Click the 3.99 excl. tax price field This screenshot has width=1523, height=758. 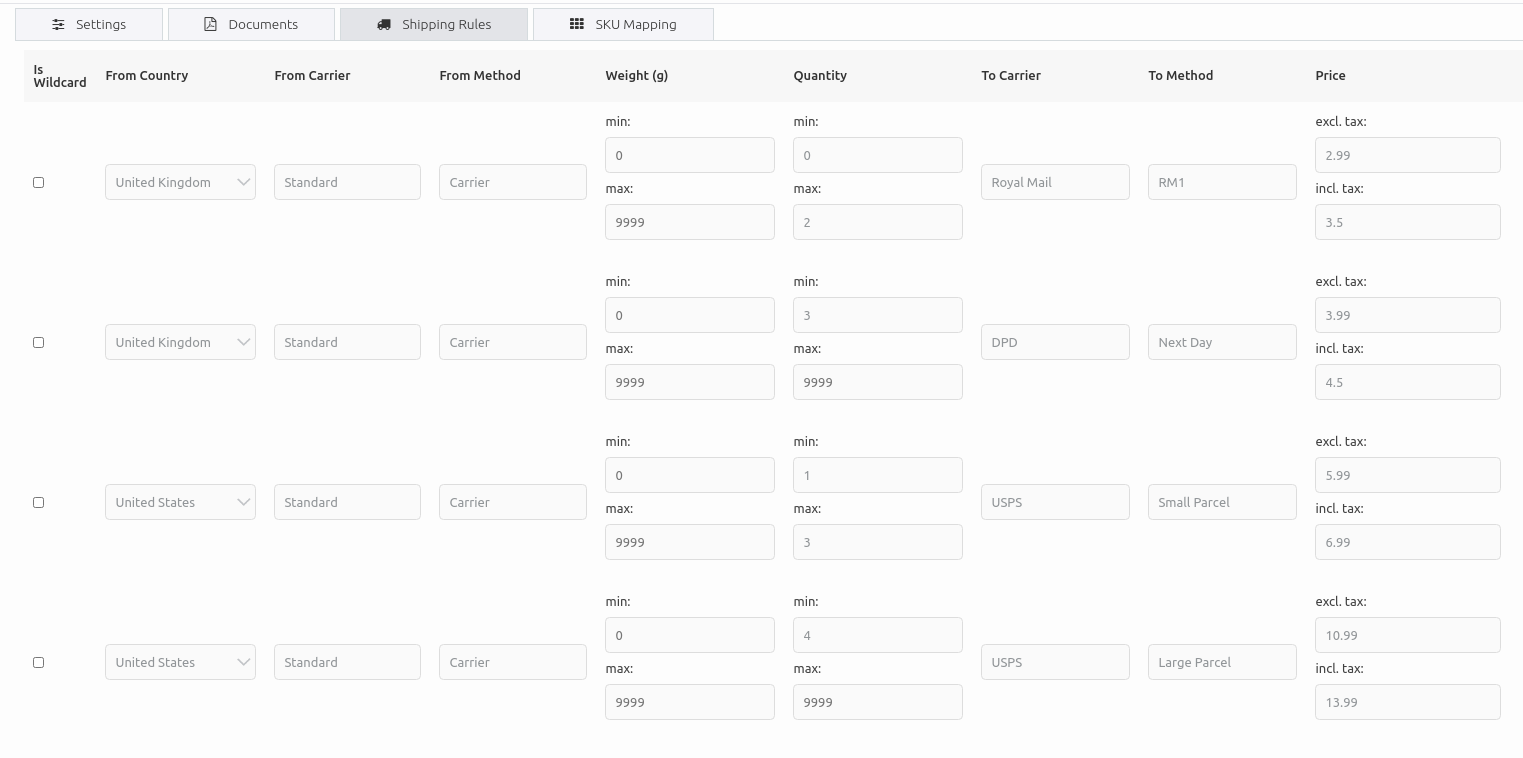1408,315
